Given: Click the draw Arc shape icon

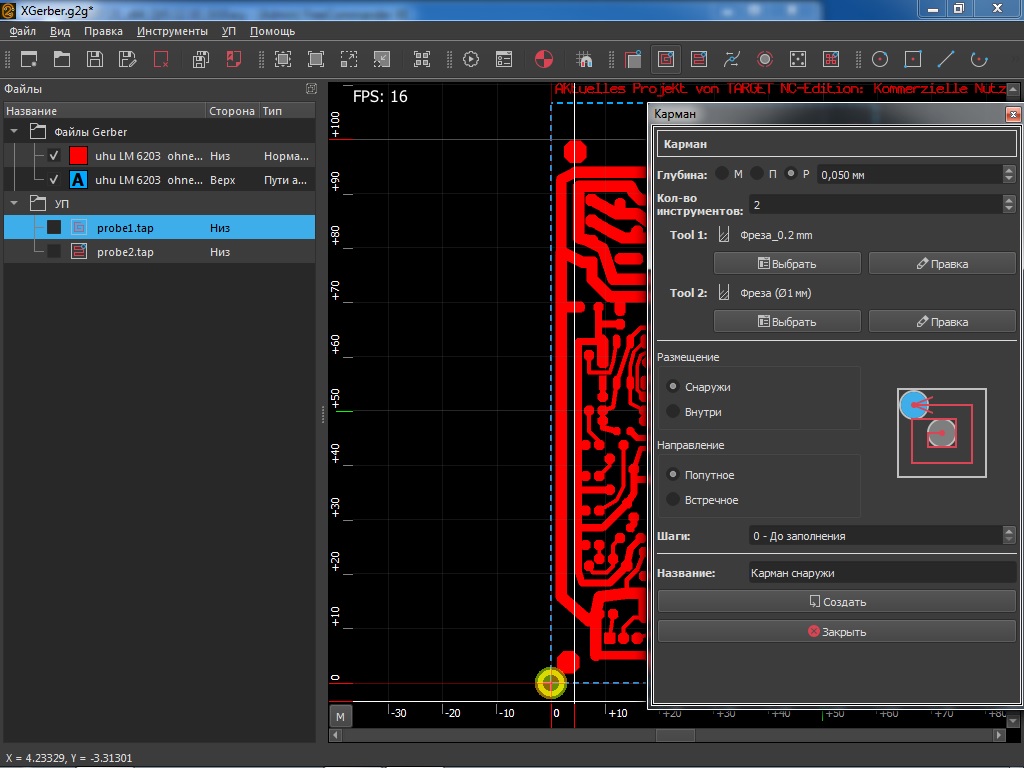Looking at the screenshot, I should [979, 59].
